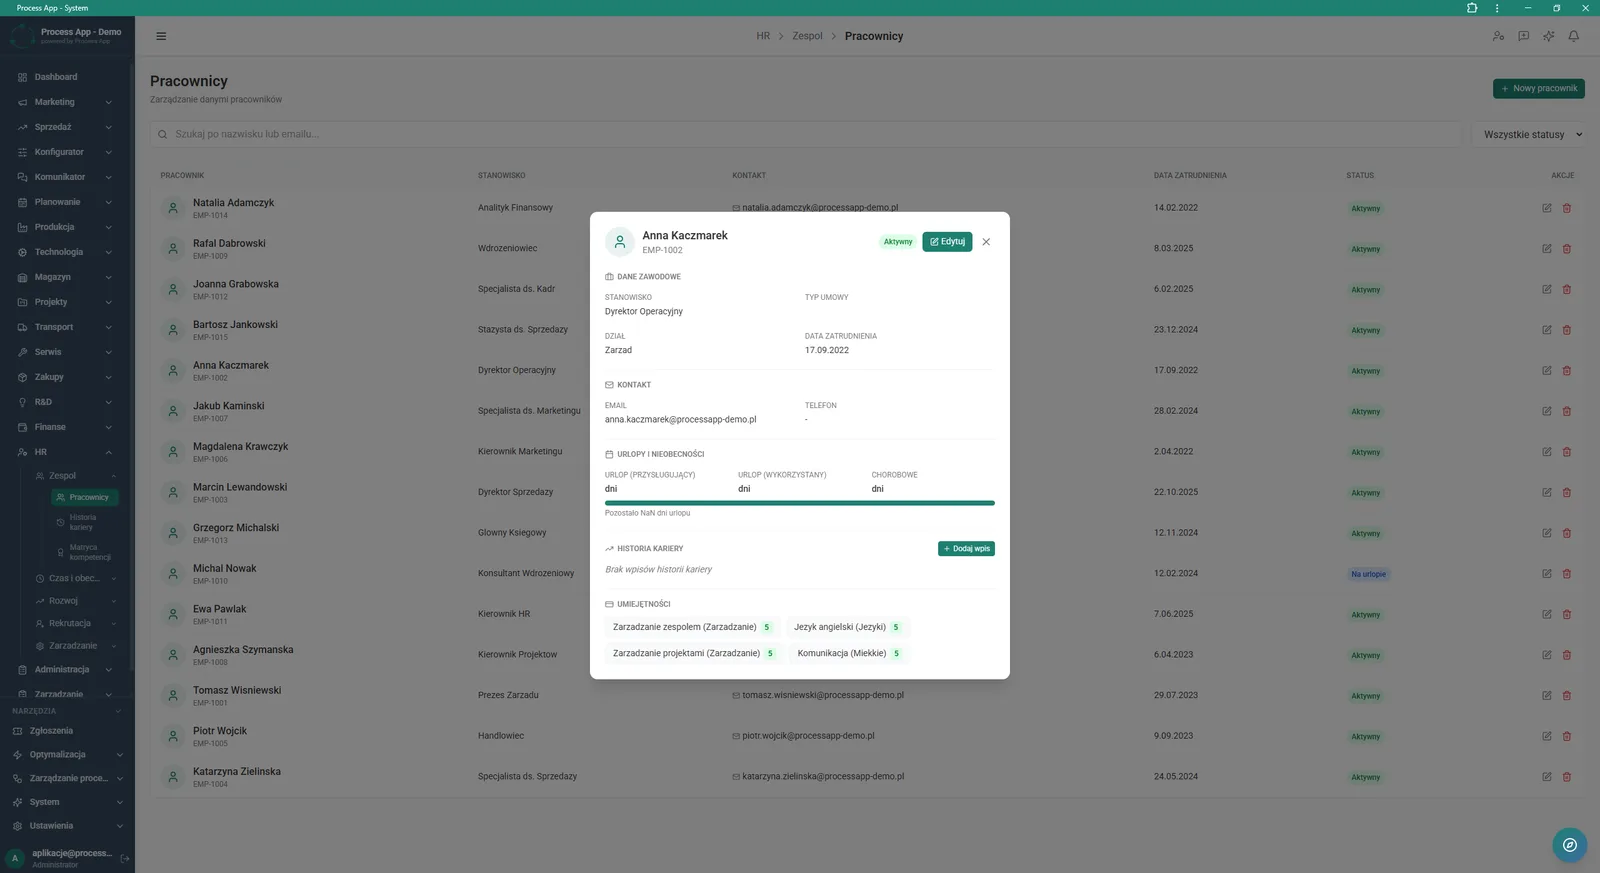Image resolution: width=1600 pixels, height=873 pixels.
Task: Focus the employee search field
Action: [806, 134]
